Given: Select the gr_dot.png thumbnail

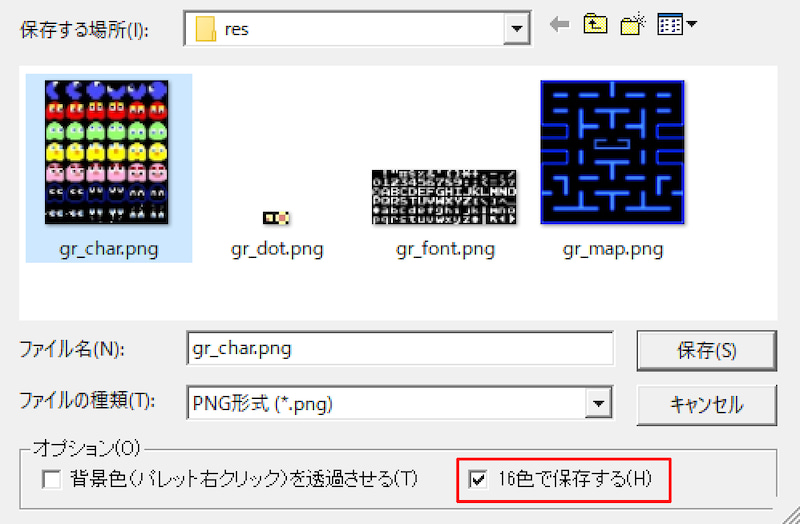Looking at the screenshot, I should [276, 218].
